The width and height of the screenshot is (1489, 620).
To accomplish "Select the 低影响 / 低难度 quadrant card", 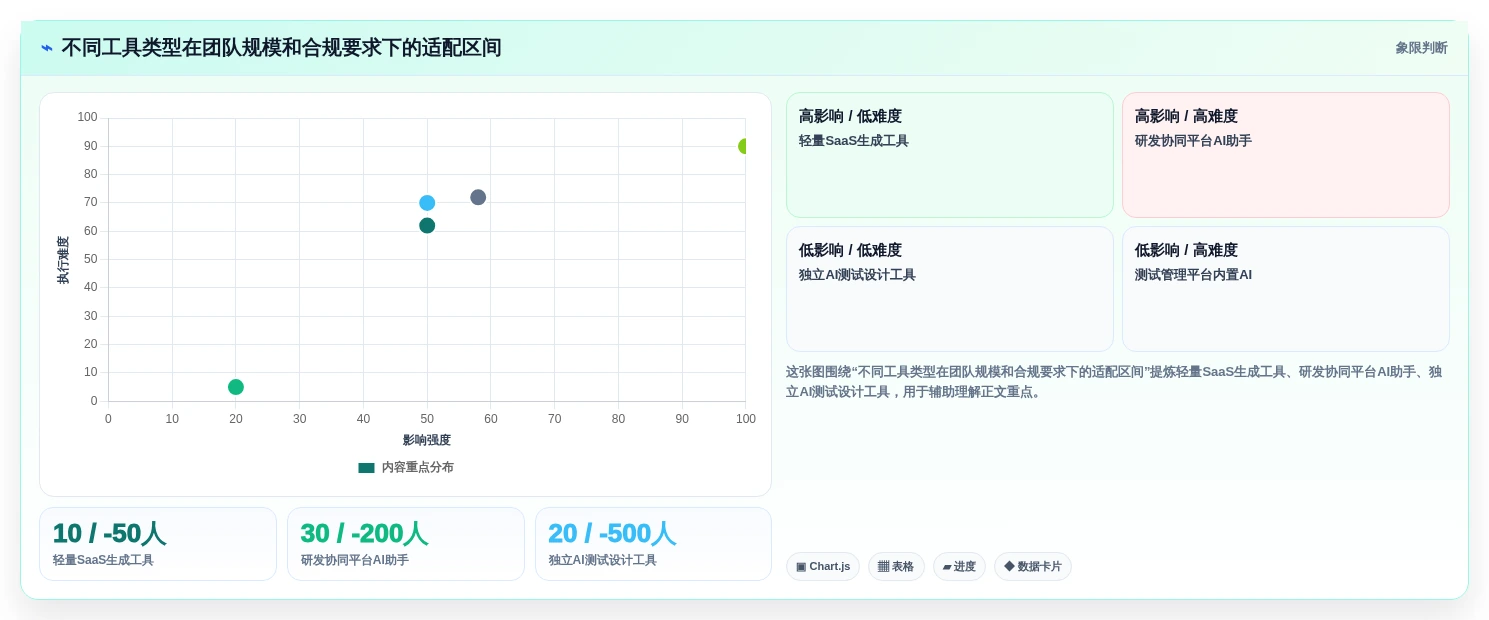I will pyautogui.click(x=949, y=289).
